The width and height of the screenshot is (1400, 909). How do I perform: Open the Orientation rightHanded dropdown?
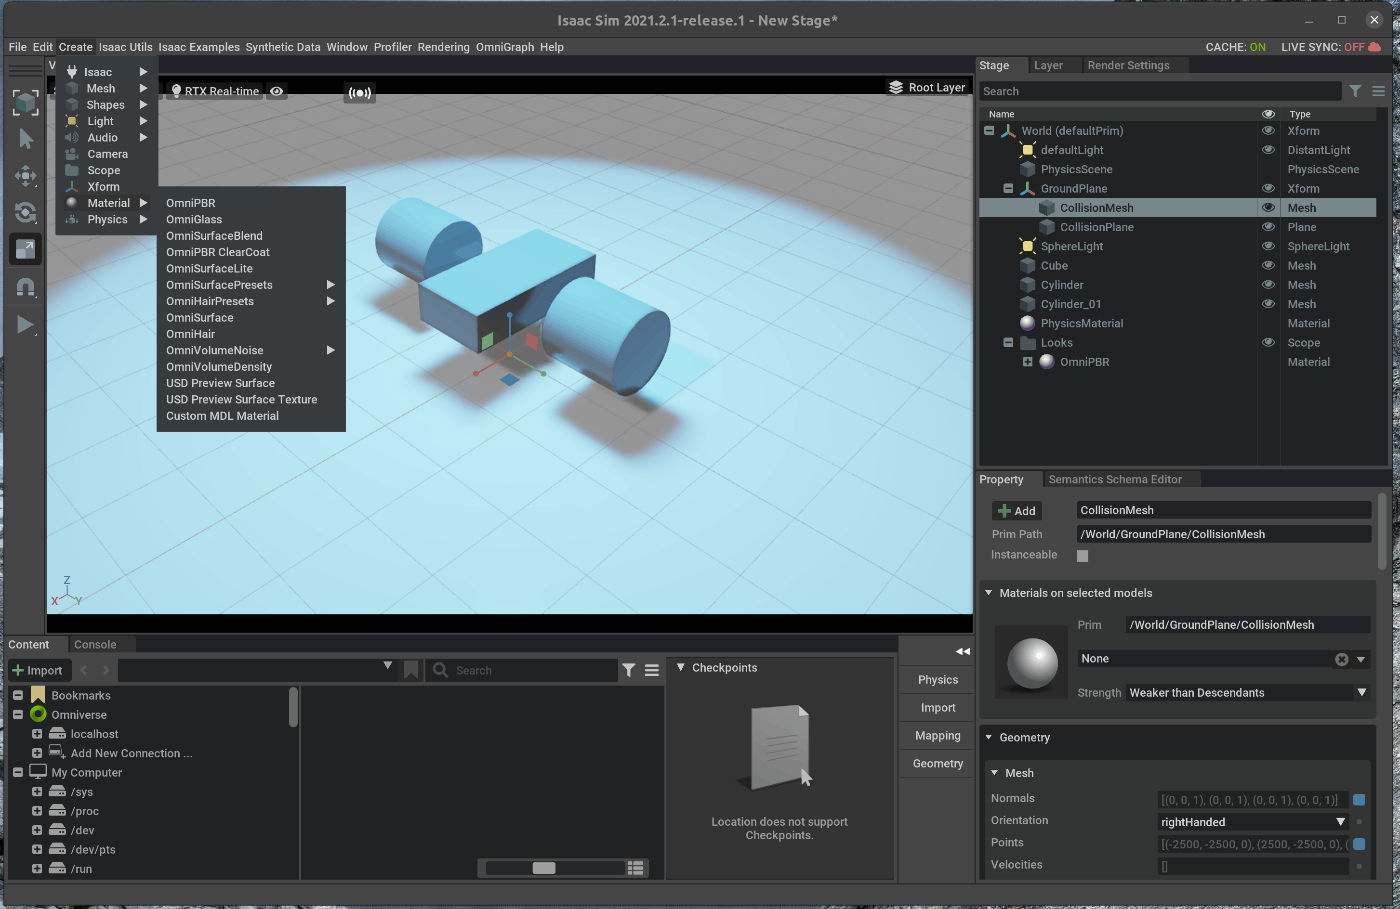(1254, 822)
